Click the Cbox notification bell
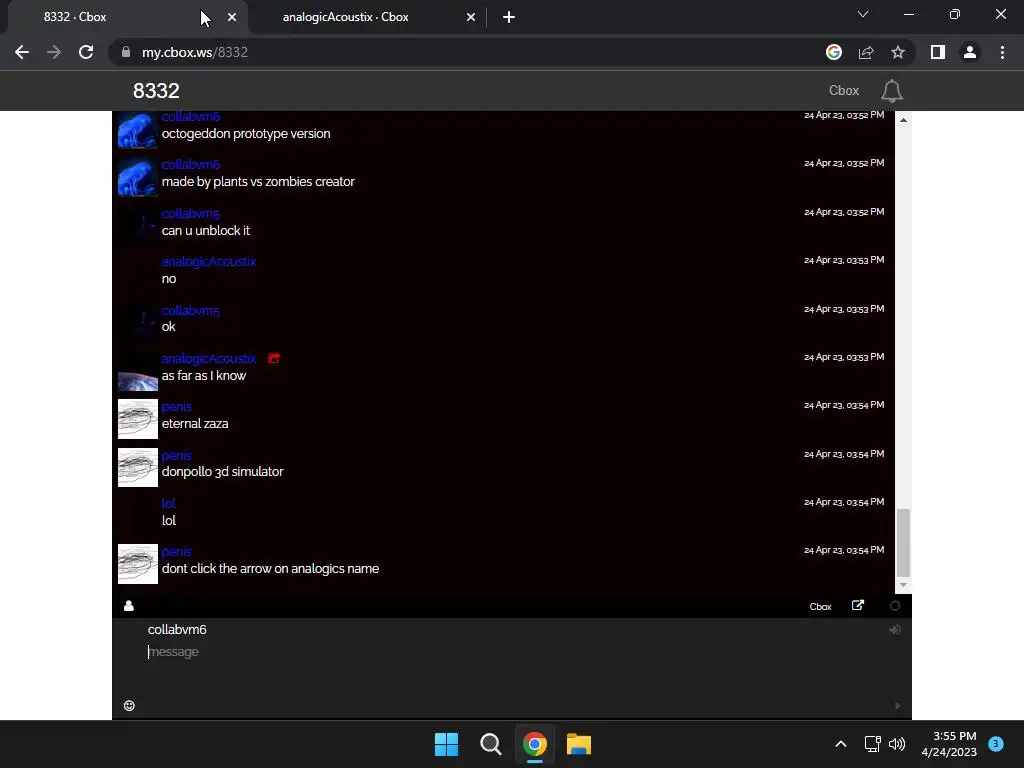1024x768 pixels. point(891,91)
